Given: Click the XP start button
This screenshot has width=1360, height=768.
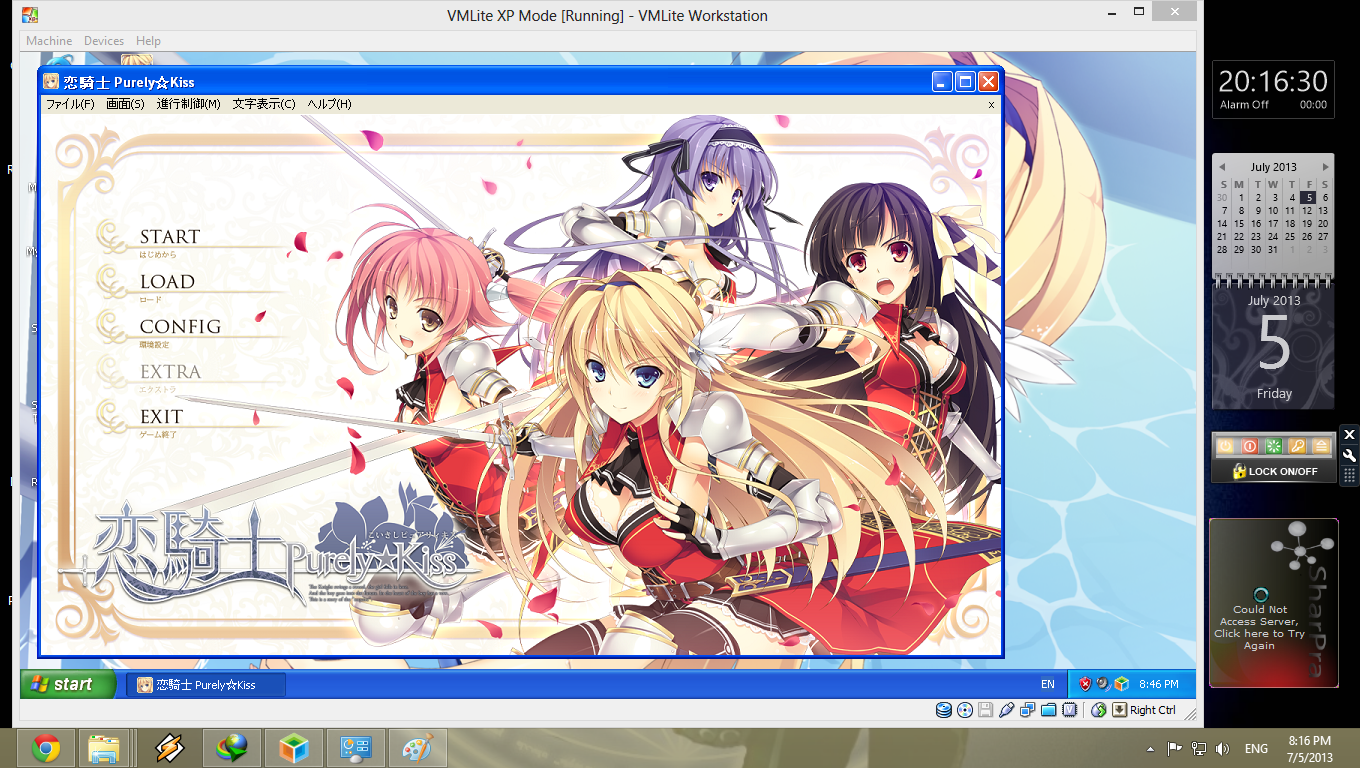Looking at the screenshot, I should click(x=70, y=685).
